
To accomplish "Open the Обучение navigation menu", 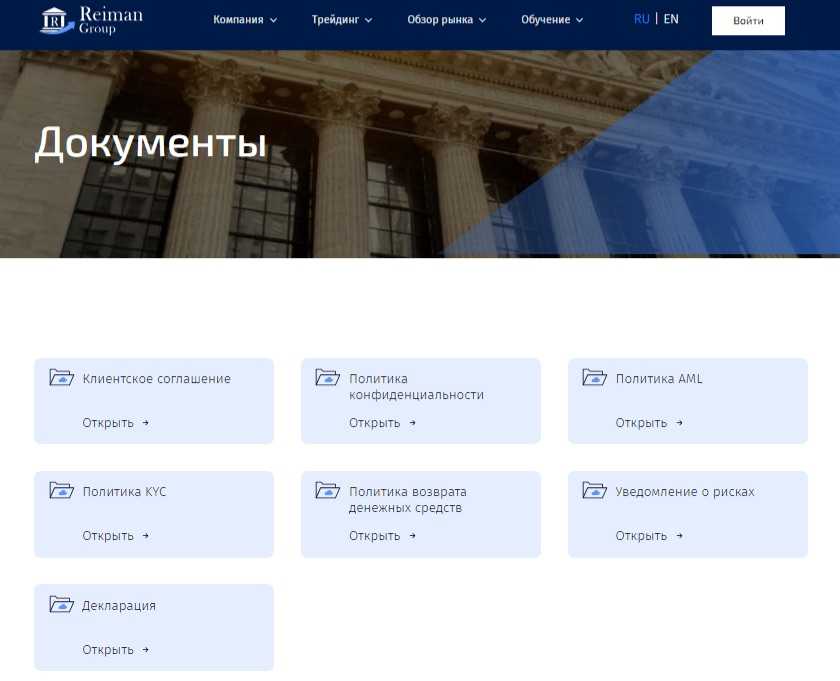I will [x=551, y=20].
